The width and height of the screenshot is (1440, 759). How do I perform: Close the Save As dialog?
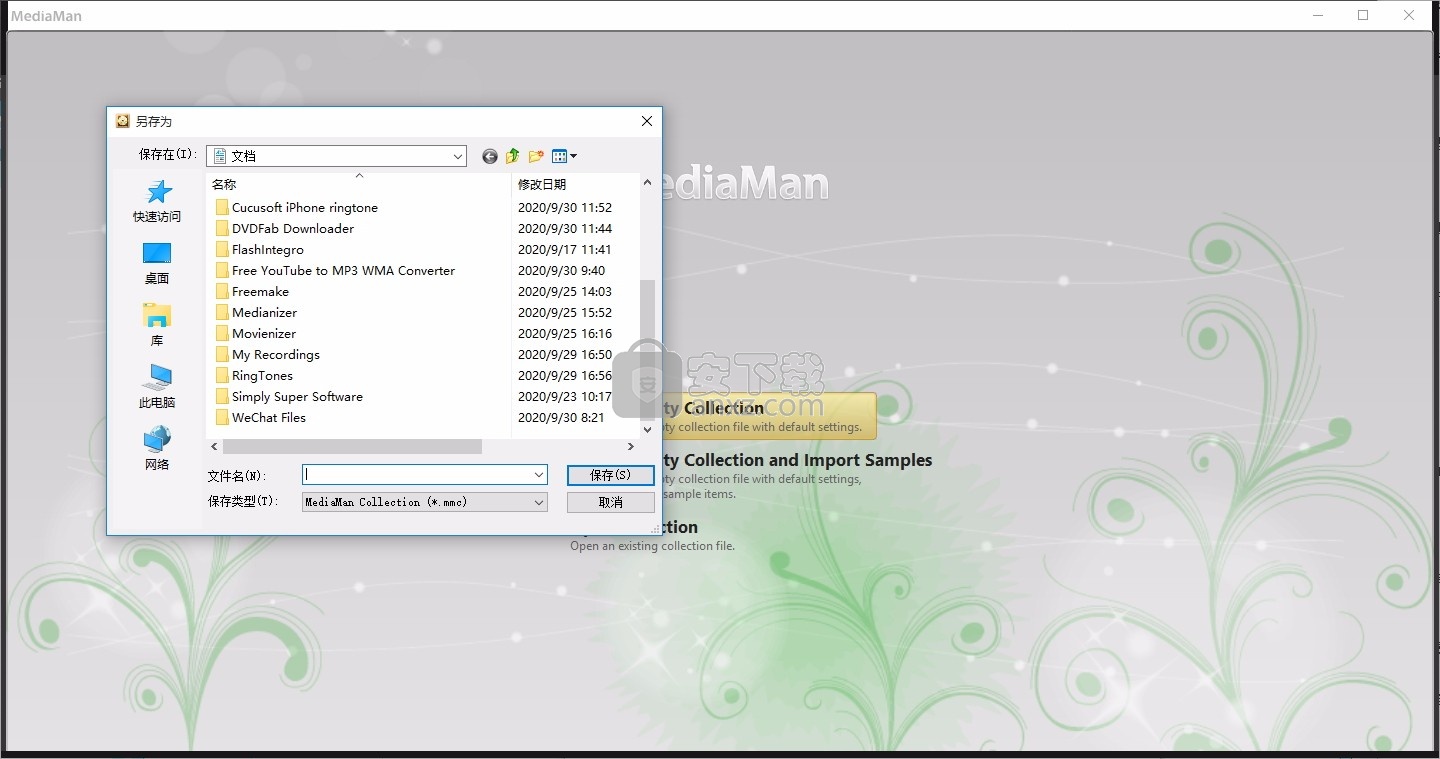(x=647, y=121)
